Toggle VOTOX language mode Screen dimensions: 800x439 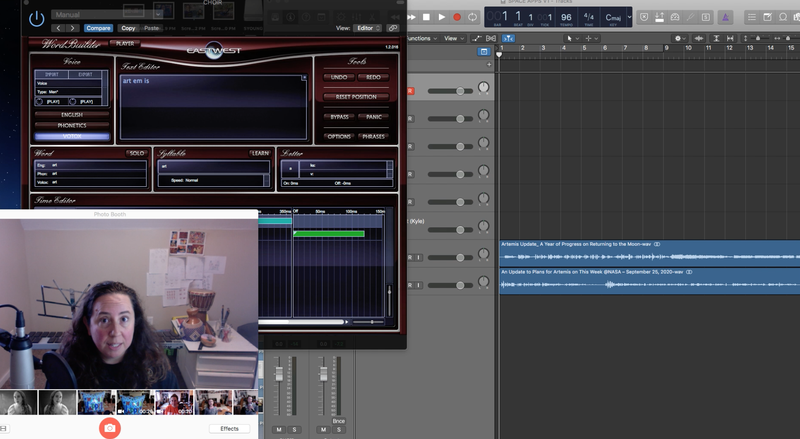[x=72, y=136]
